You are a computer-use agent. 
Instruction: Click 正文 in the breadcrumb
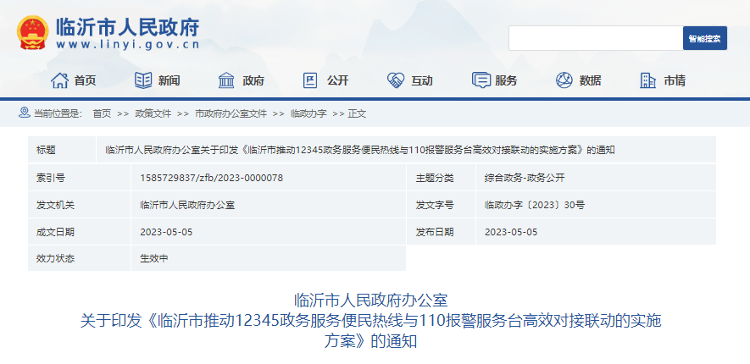coord(357,114)
